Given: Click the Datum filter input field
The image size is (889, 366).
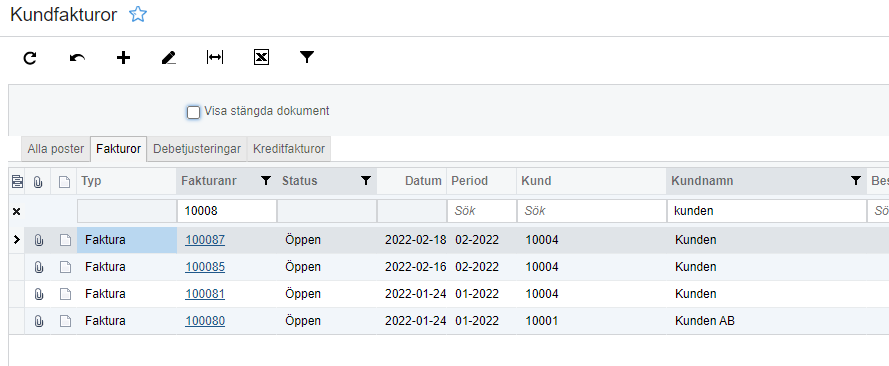Looking at the screenshot, I should (412, 211).
